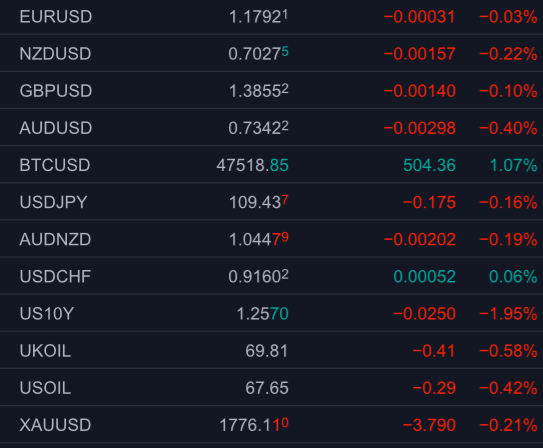This screenshot has height=448, width=543.
Task: Select the AUDNZD symbol
Action: (55, 239)
